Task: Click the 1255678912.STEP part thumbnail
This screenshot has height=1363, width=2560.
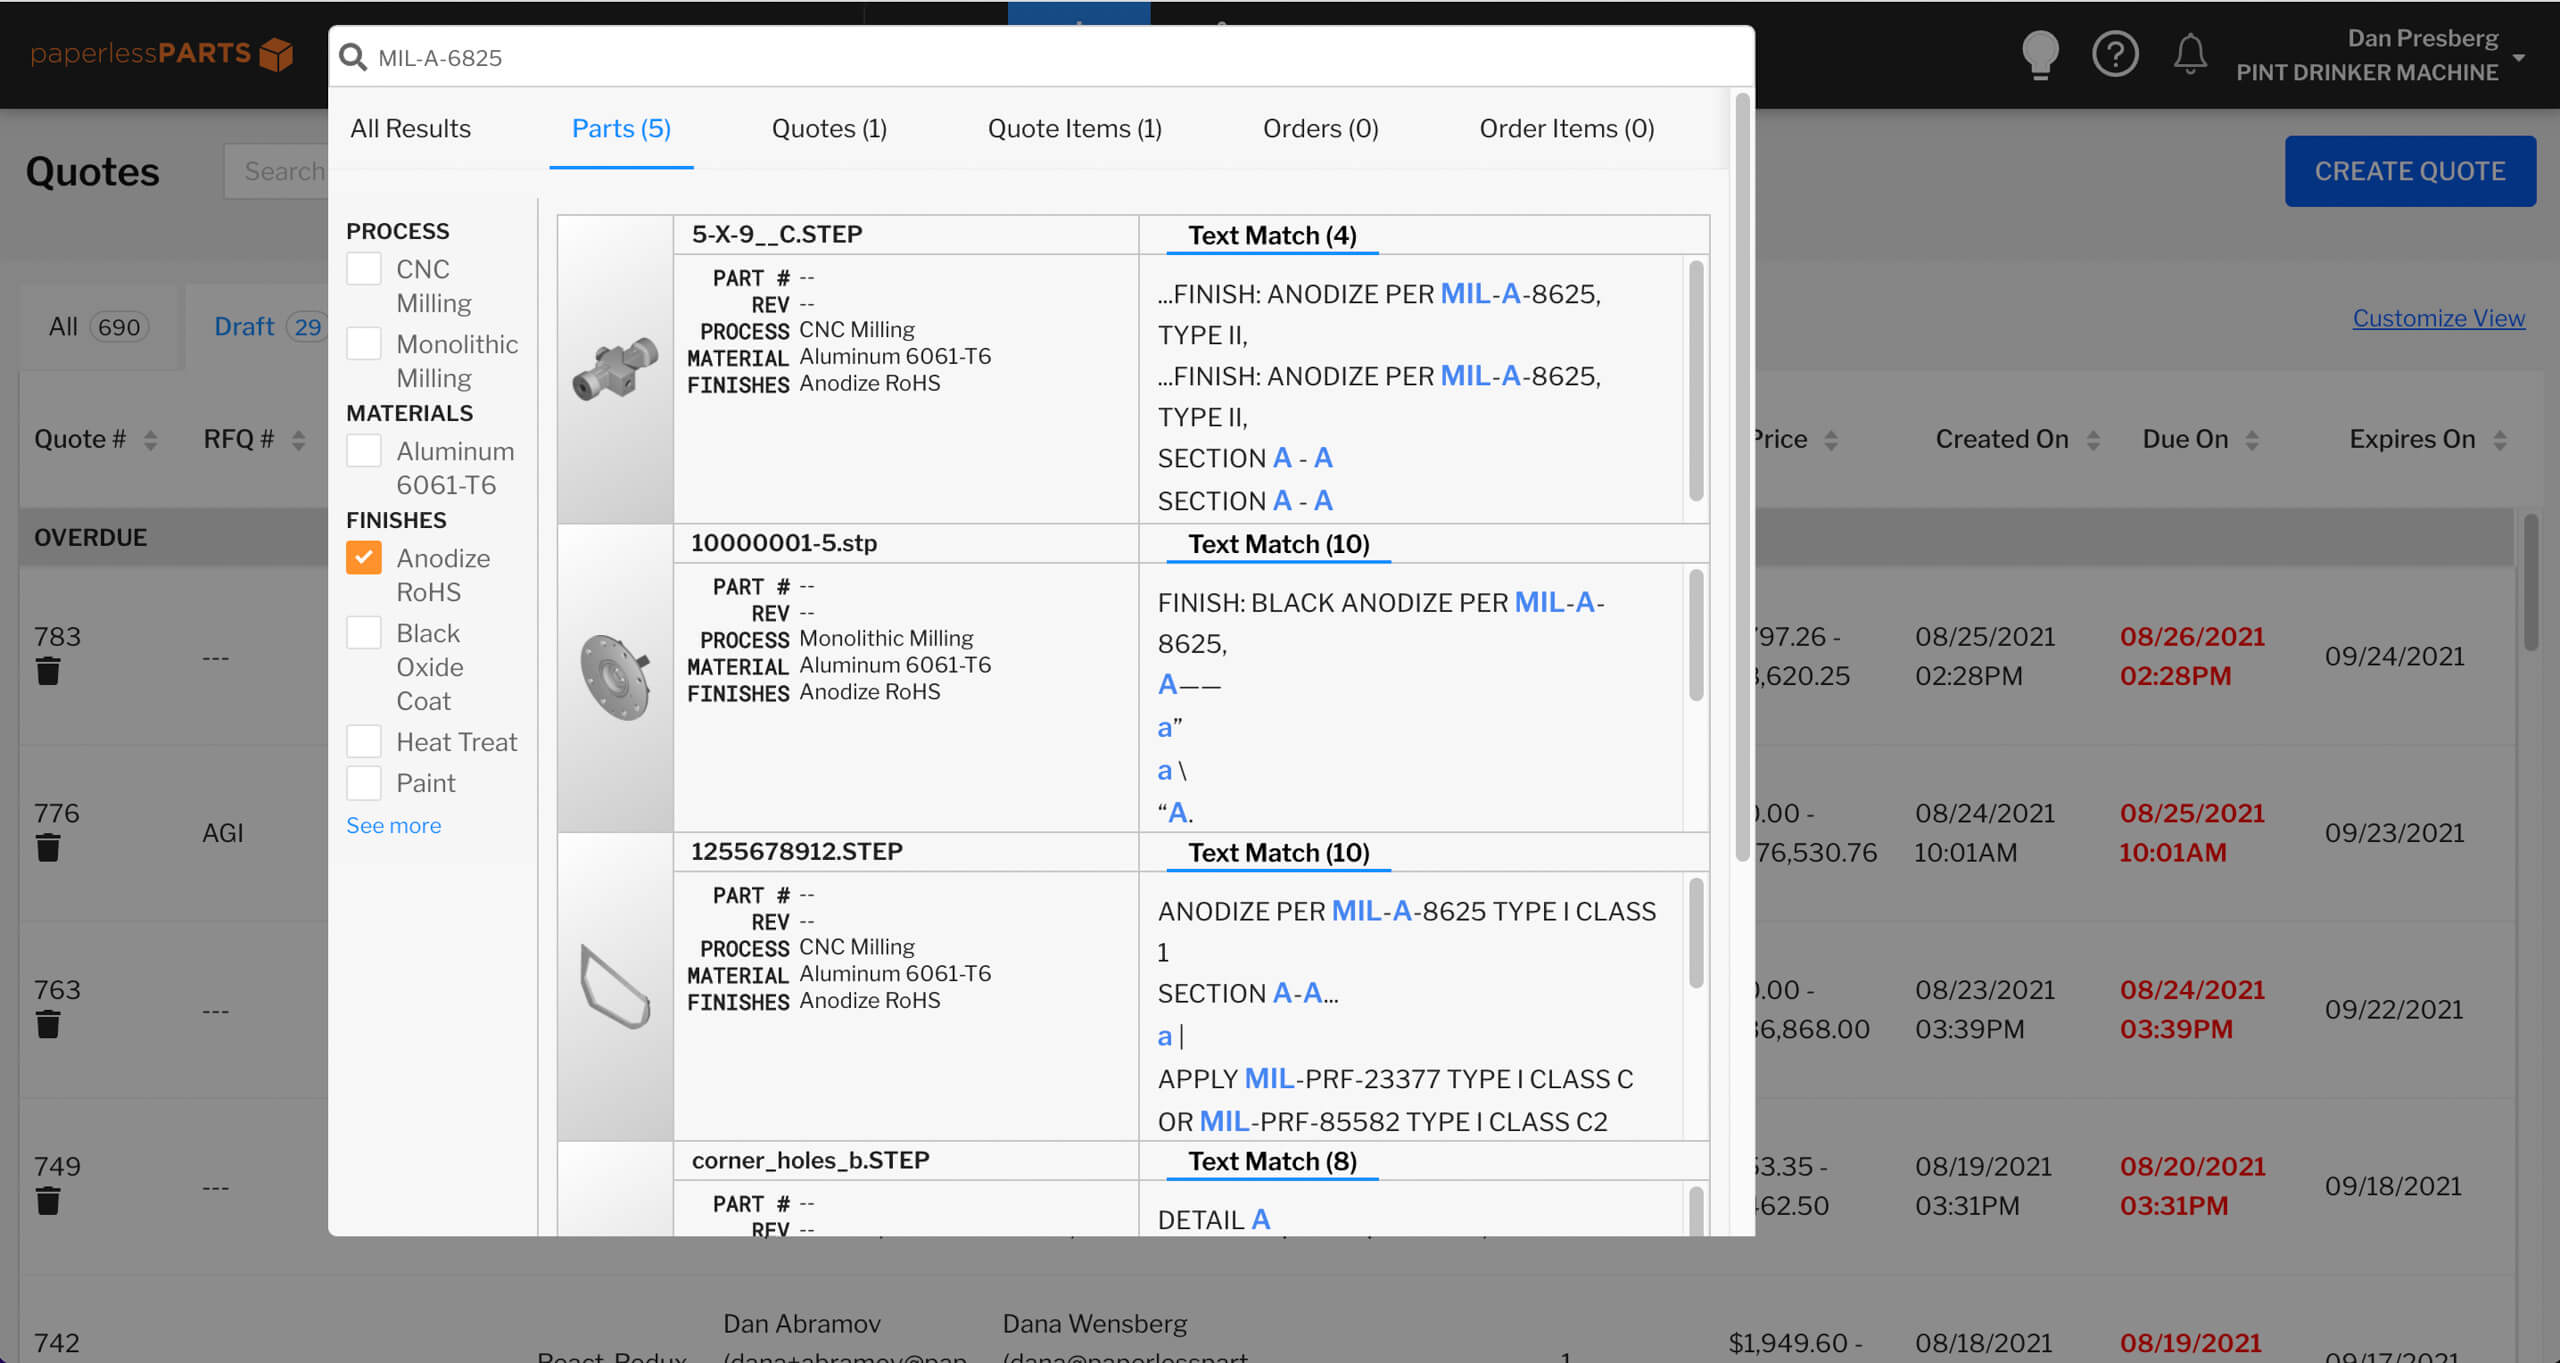Action: pyautogui.click(x=615, y=987)
